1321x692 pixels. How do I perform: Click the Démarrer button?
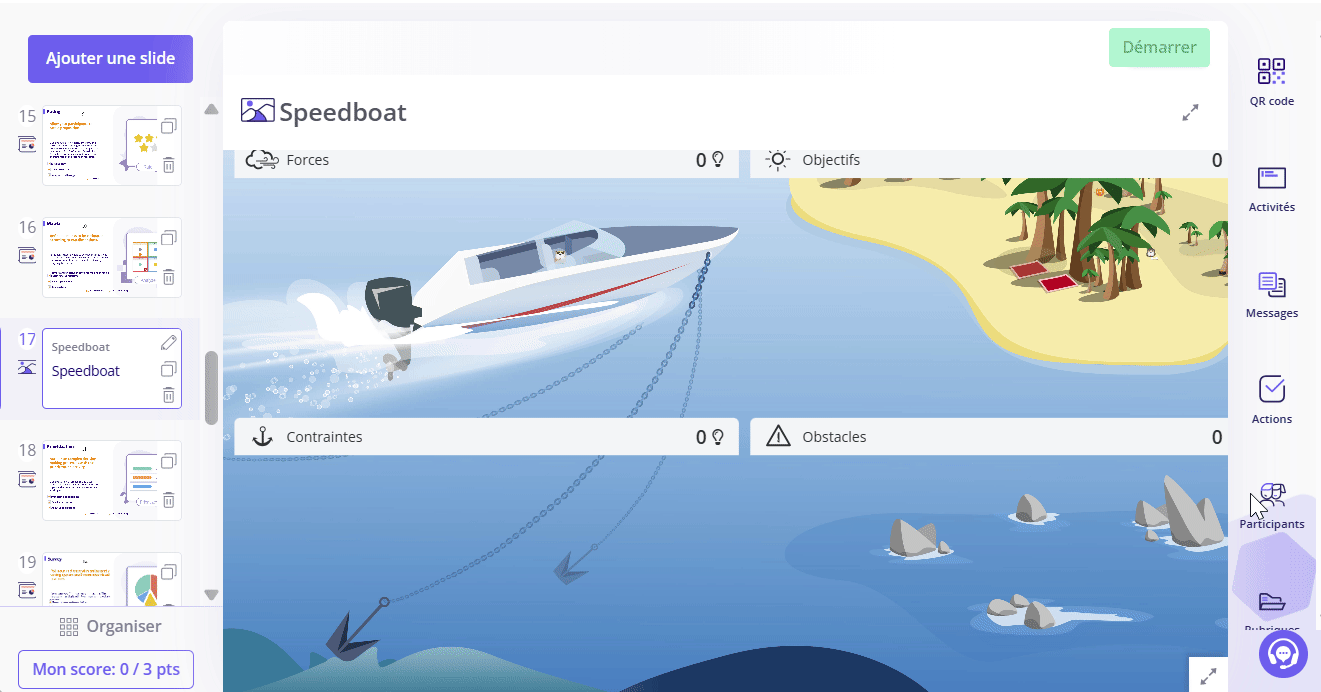click(x=1159, y=47)
